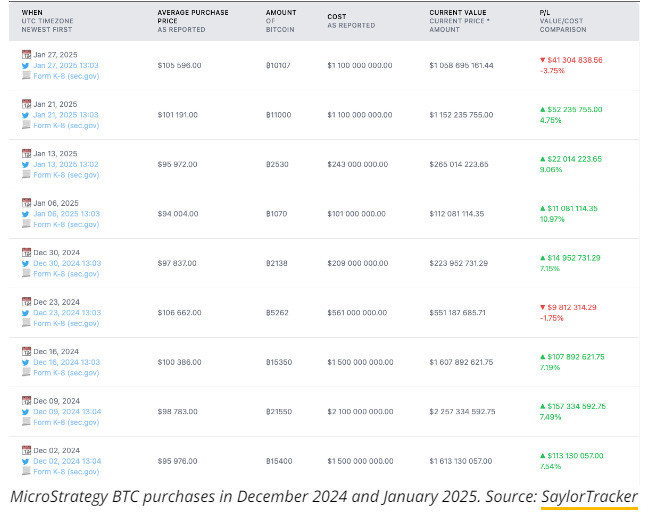Open the Jan 13, 2025 13:02 tweet link

(x=66, y=164)
